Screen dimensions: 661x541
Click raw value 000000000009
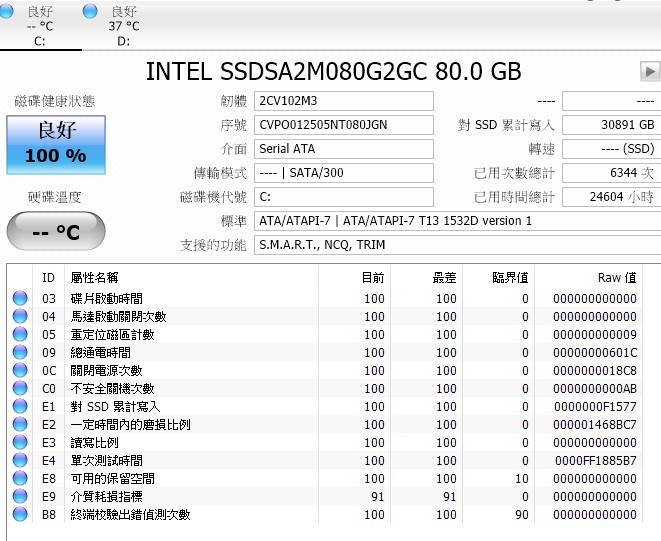(x=595, y=335)
